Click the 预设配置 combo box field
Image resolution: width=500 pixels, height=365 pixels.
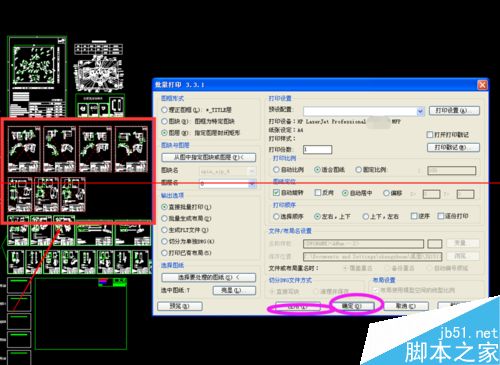point(364,111)
